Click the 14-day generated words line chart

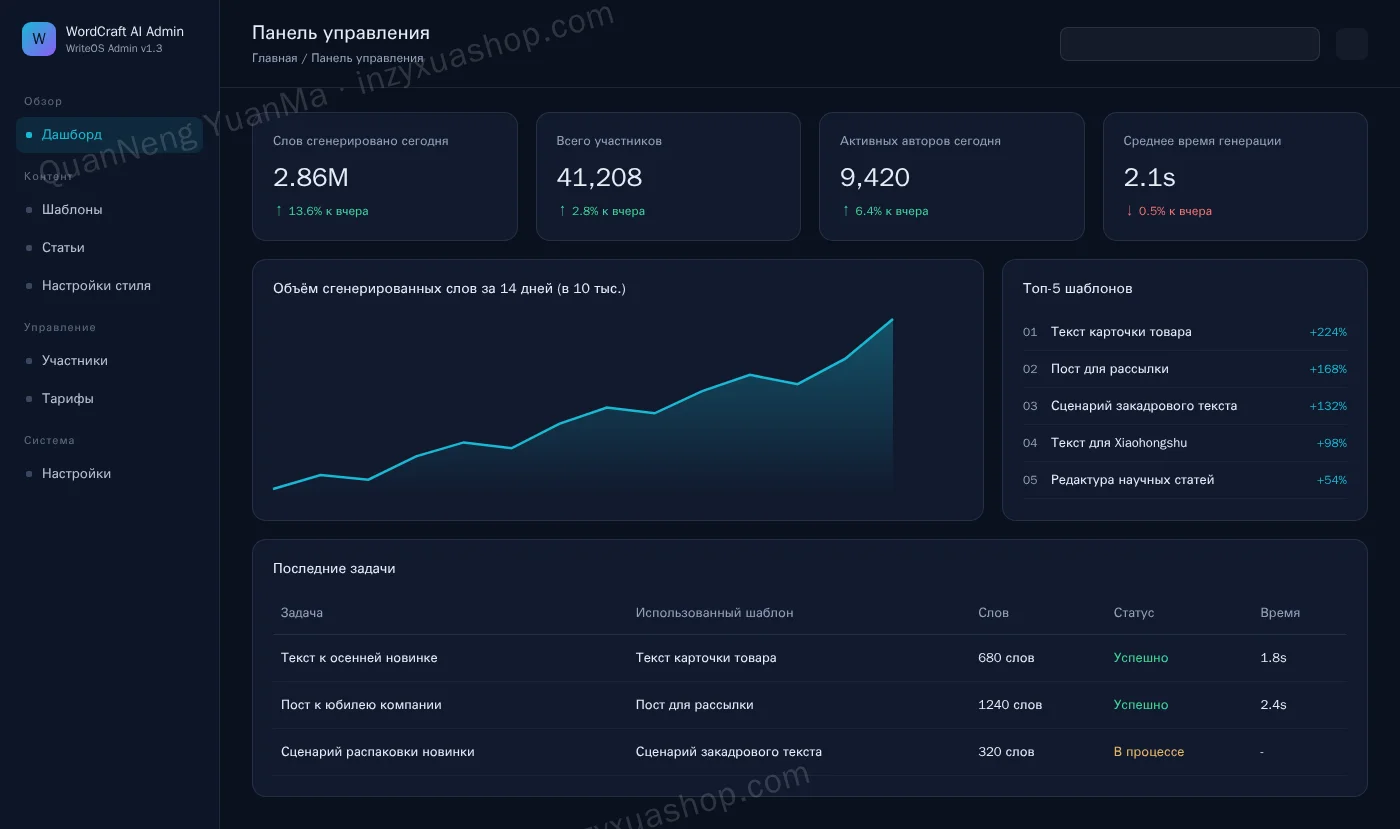tap(583, 404)
